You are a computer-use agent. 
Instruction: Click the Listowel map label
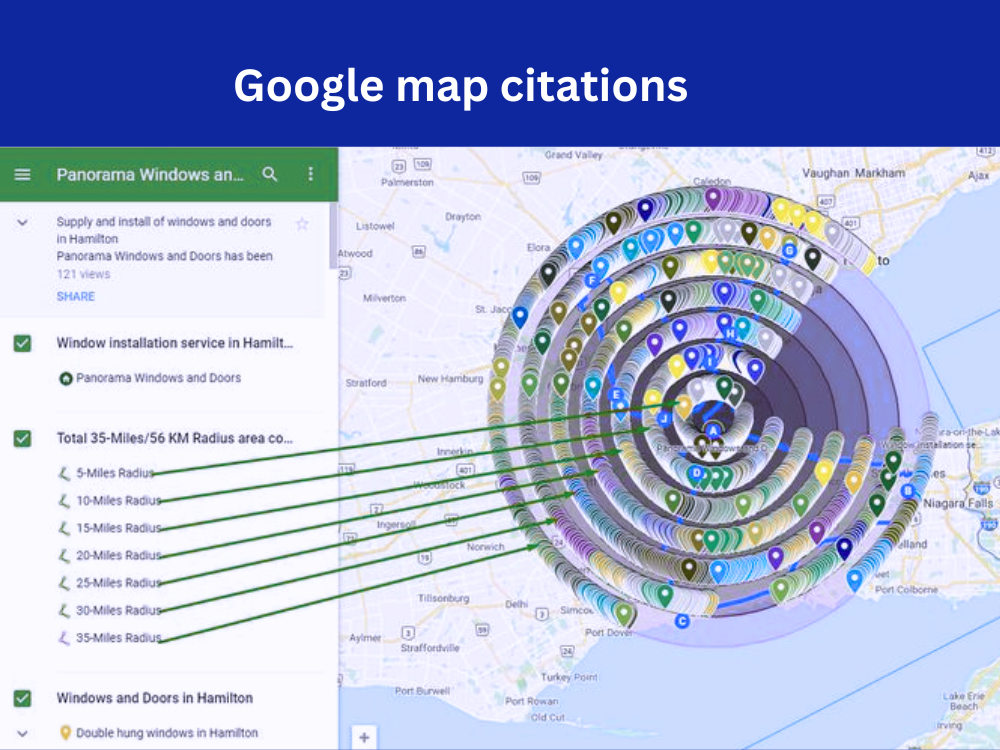pos(375,226)
